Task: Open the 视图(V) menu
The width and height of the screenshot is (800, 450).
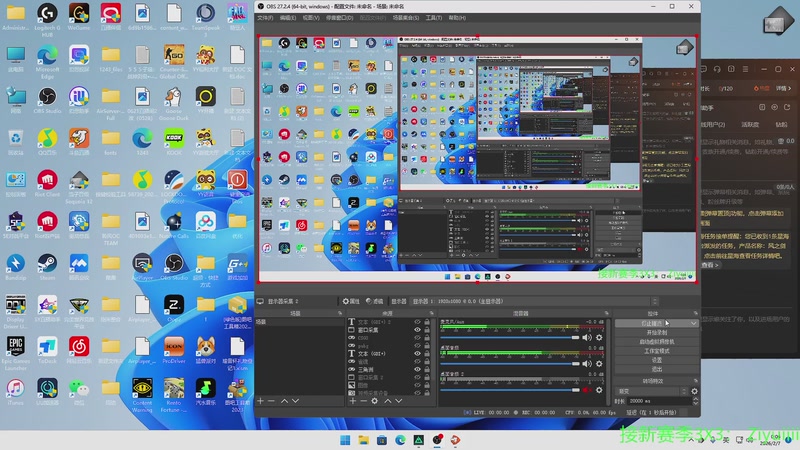Action: click(311, 18)
